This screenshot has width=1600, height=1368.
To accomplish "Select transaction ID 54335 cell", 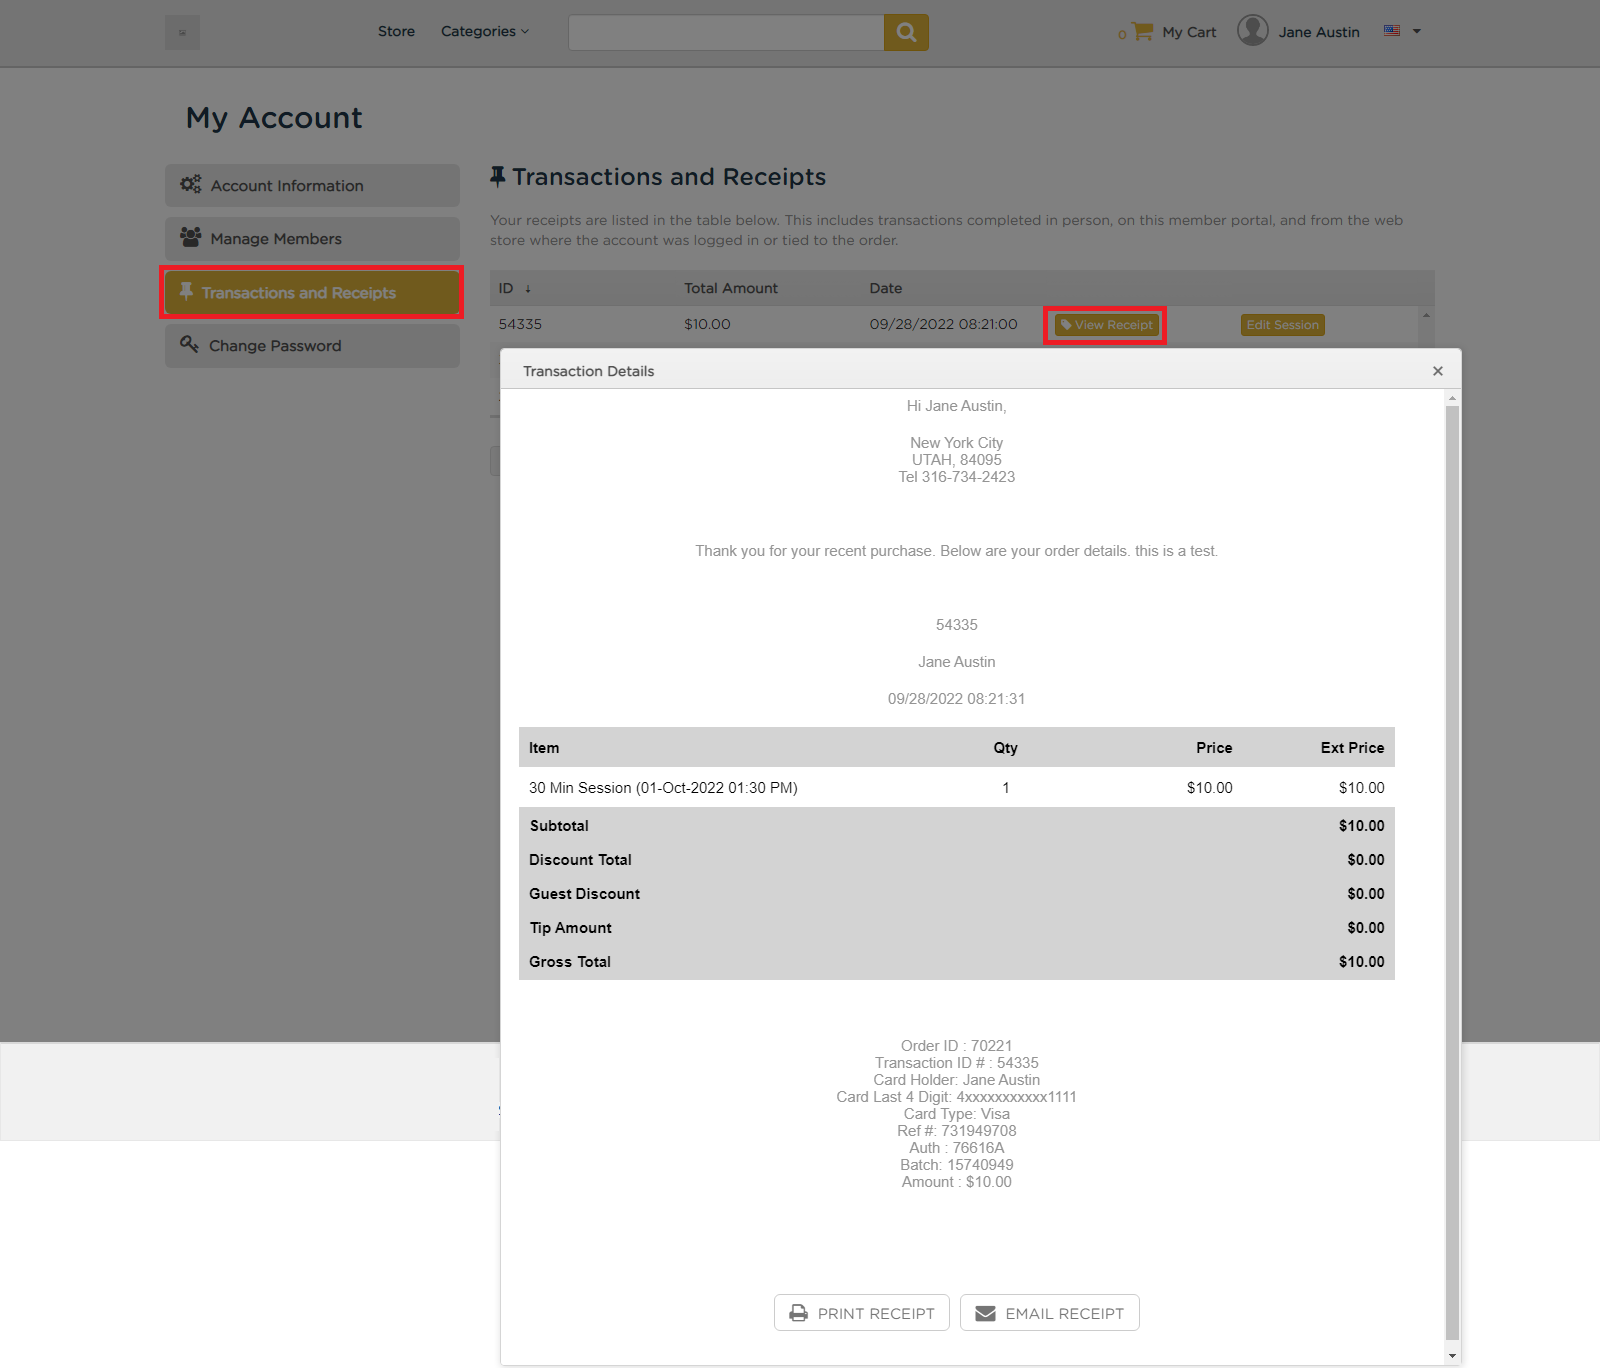I will tap(520, 324).
